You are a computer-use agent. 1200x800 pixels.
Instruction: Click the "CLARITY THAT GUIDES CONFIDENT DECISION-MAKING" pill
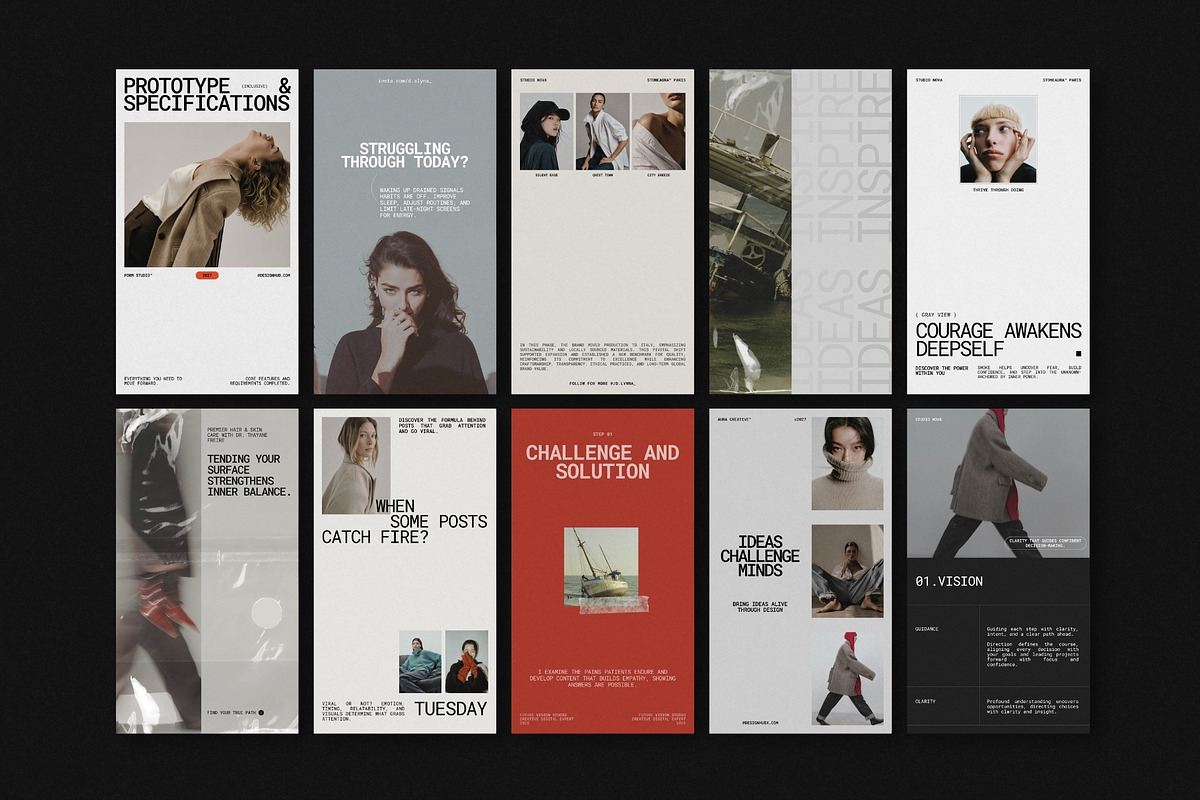click(x=1045, y=545)
